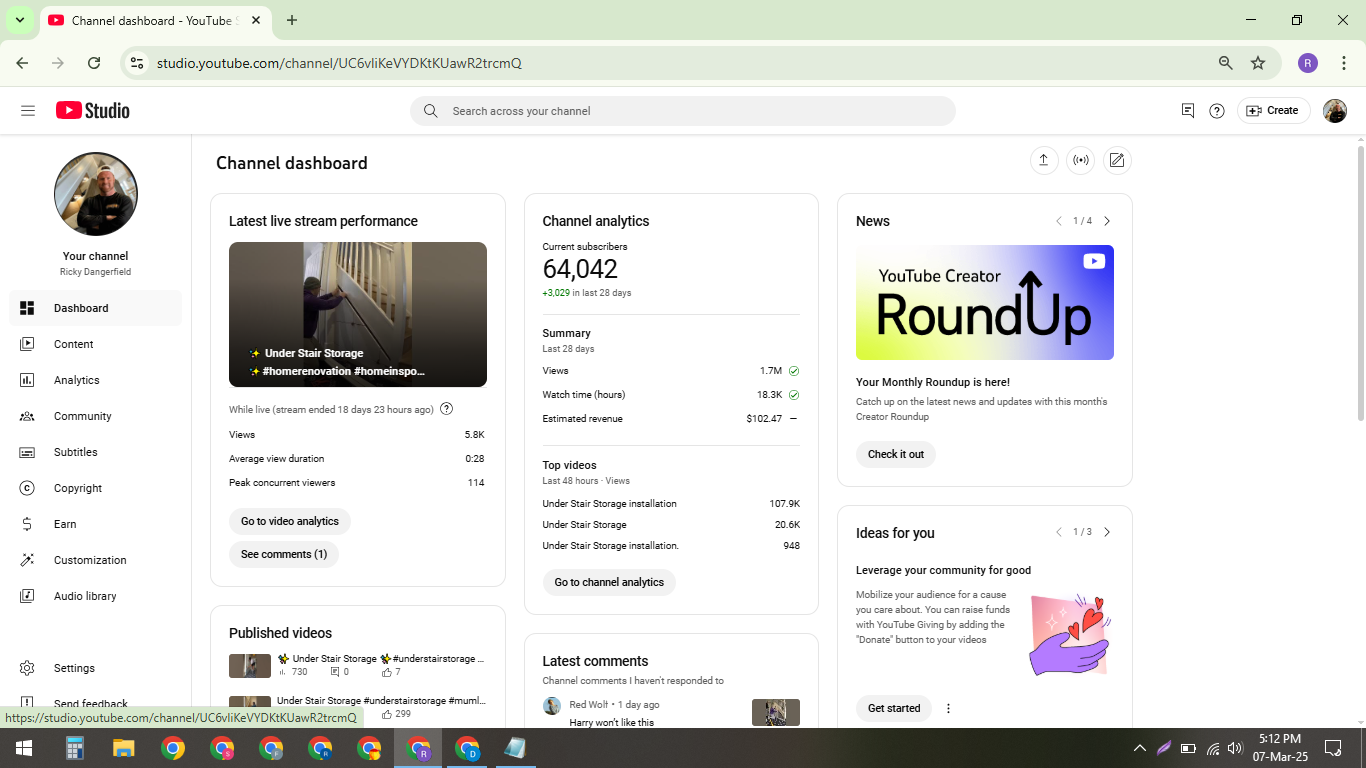Open the help question mark icon
The width and height of the screenshot is (1366, 768).
point(1217,111)
